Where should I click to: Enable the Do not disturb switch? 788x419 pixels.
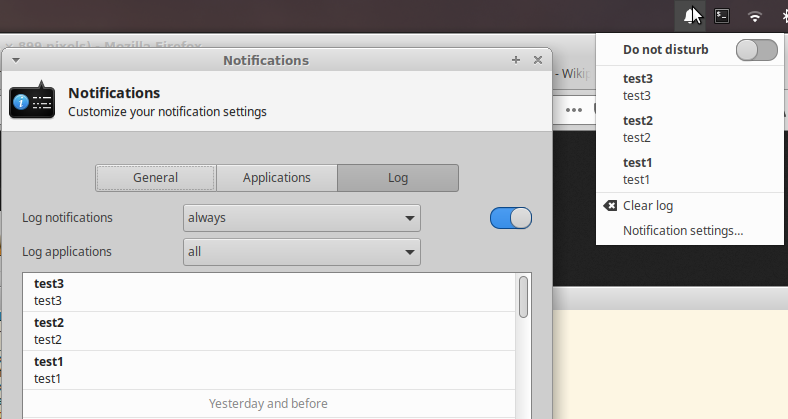(x=756, y=49)
